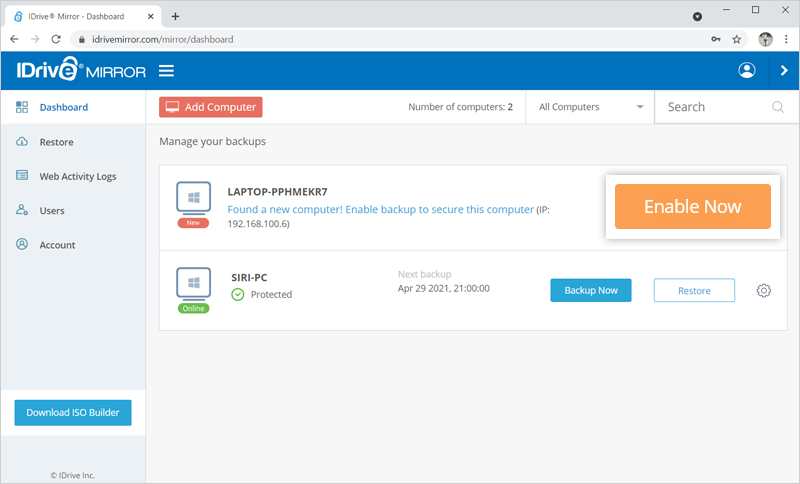Open the All Computers dropdown
The image size is (800, 484).
tap(590, 107)
